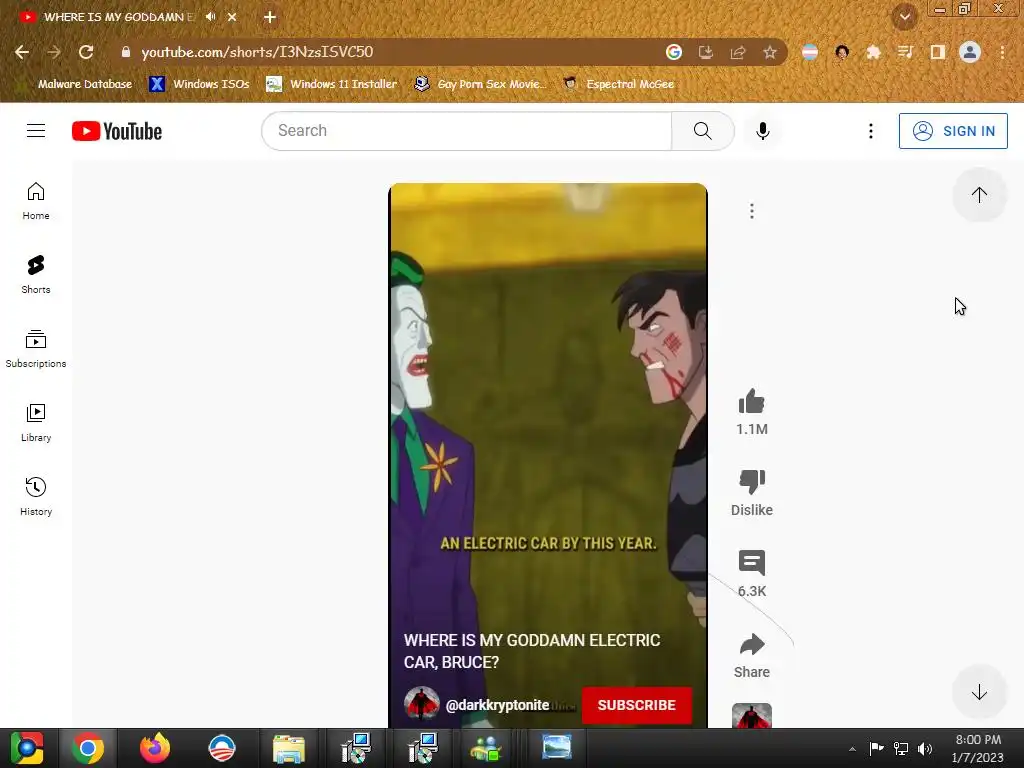
Task: Open History in the sidebar
Action: click(x=36, y=496)
